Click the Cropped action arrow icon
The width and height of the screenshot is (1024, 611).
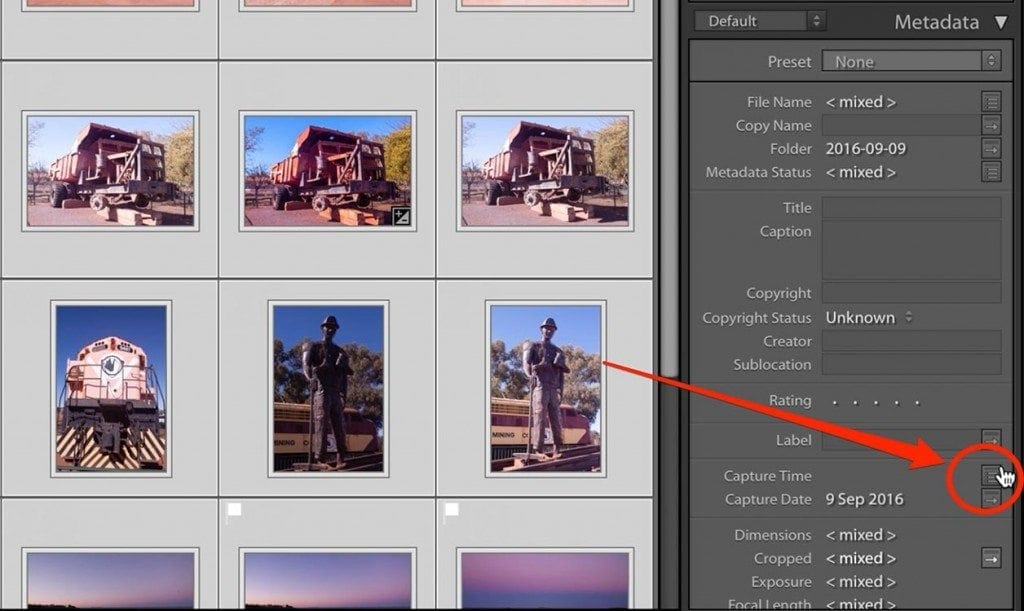click(990, 558)
